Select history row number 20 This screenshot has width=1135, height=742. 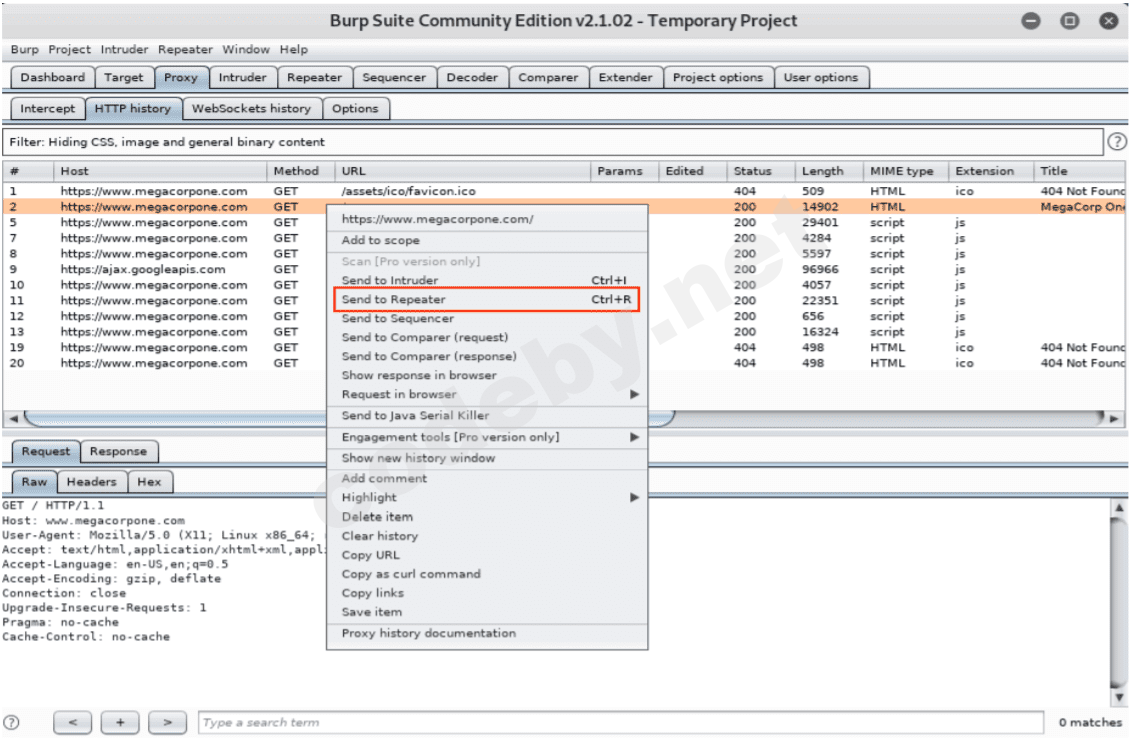click(564, 363)
